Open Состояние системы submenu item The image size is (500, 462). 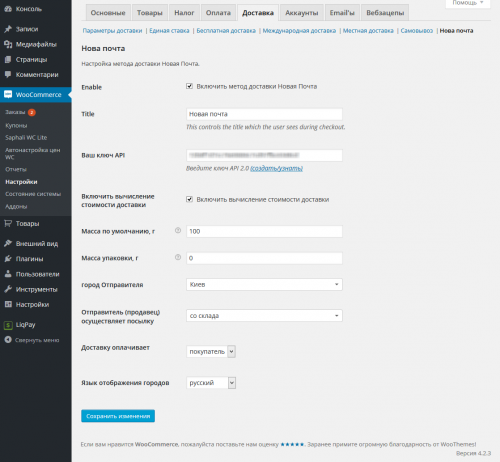point(33,194)
